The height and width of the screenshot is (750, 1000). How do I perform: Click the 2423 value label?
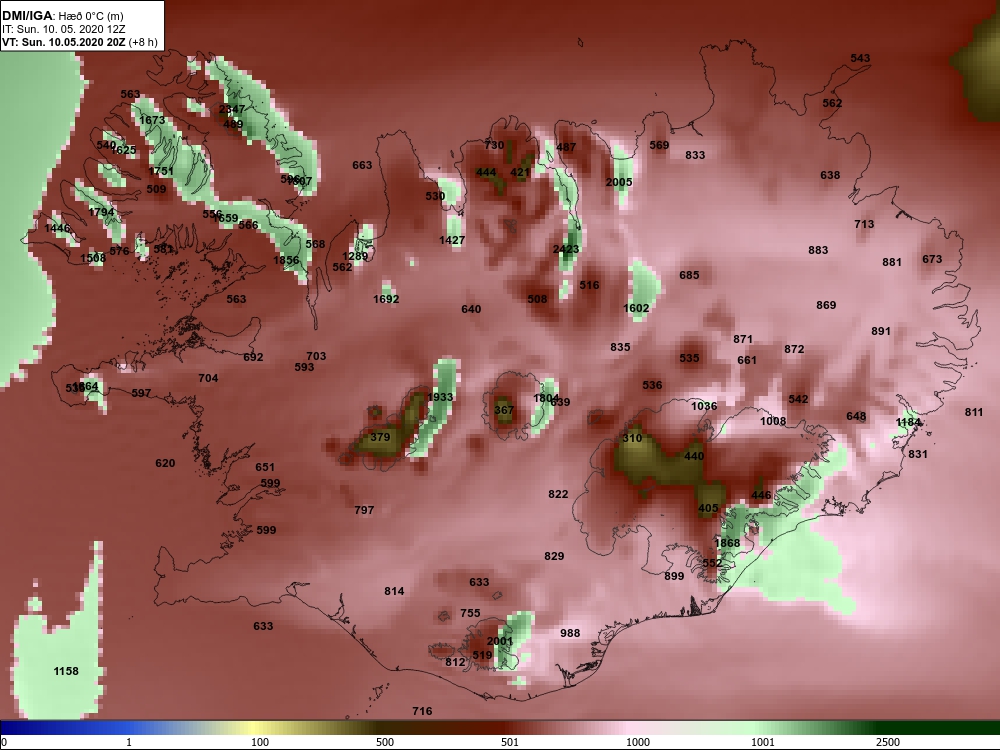tap(566, 249)
